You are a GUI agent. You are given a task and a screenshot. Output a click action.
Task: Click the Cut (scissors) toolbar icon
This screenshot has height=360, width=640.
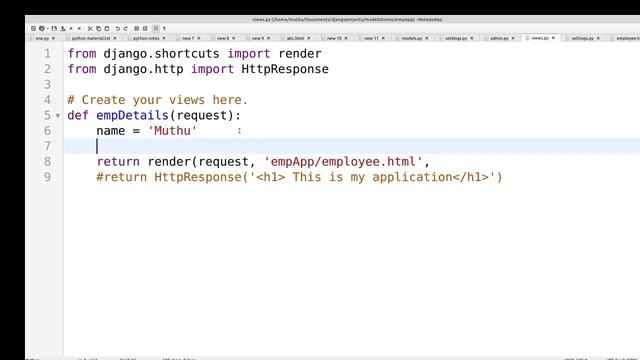pos(90,29)
